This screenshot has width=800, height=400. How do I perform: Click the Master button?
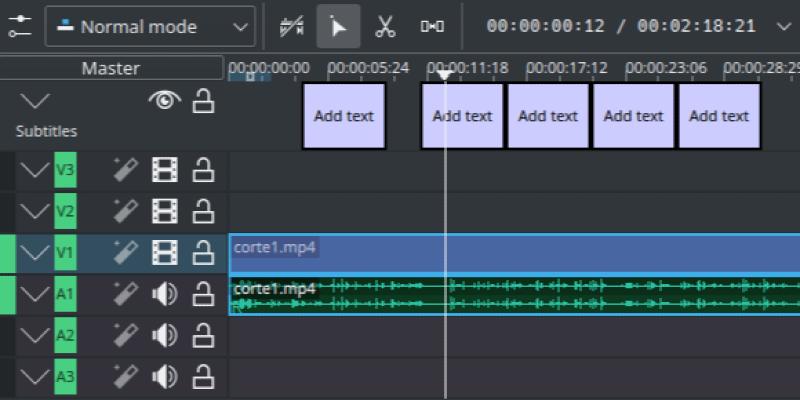click(111, 68)
